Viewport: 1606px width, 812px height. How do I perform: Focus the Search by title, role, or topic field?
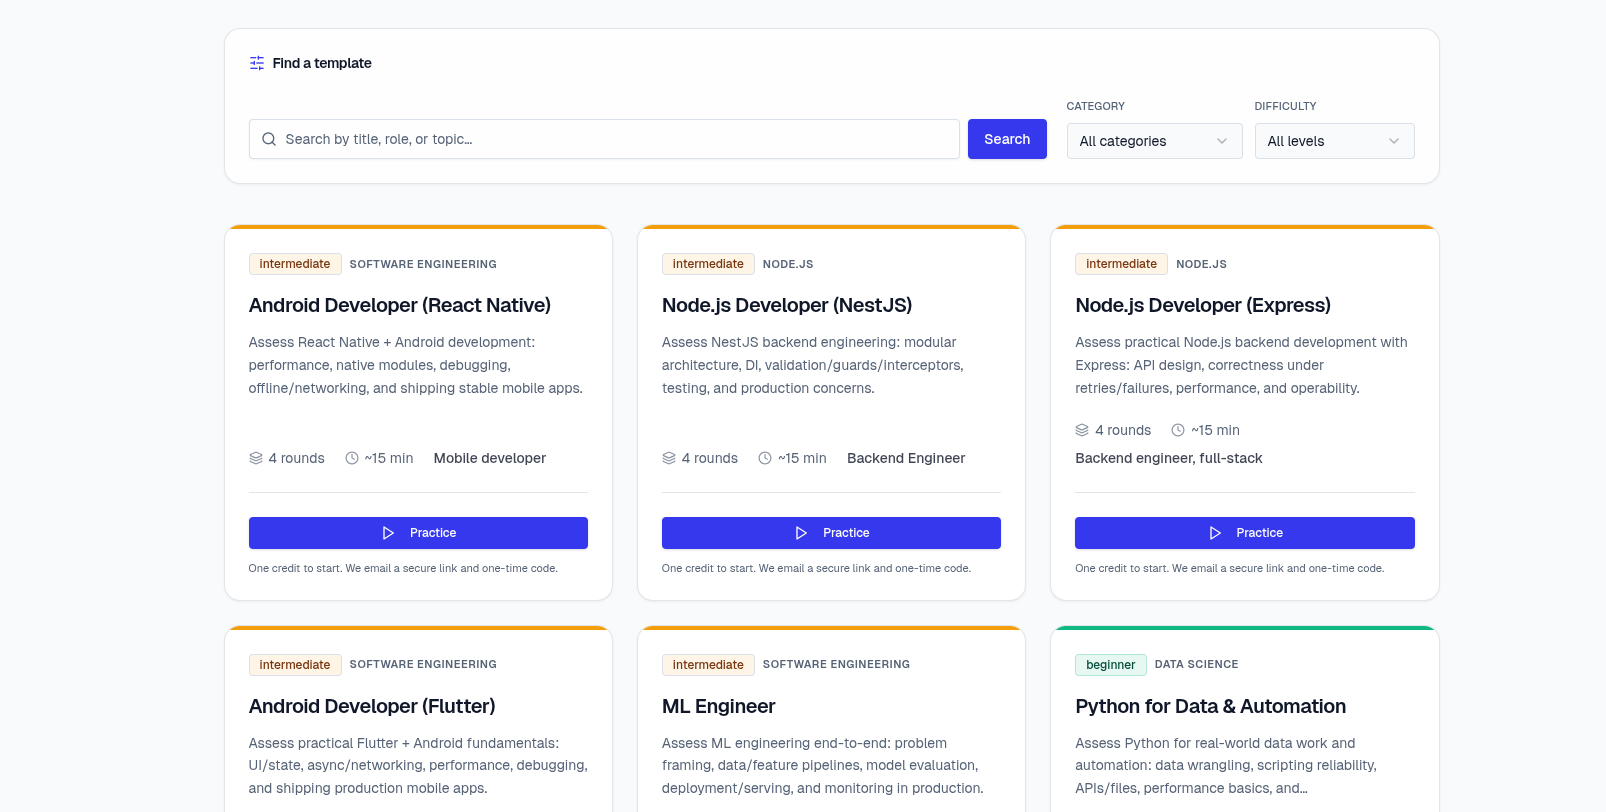pos(604,139)
